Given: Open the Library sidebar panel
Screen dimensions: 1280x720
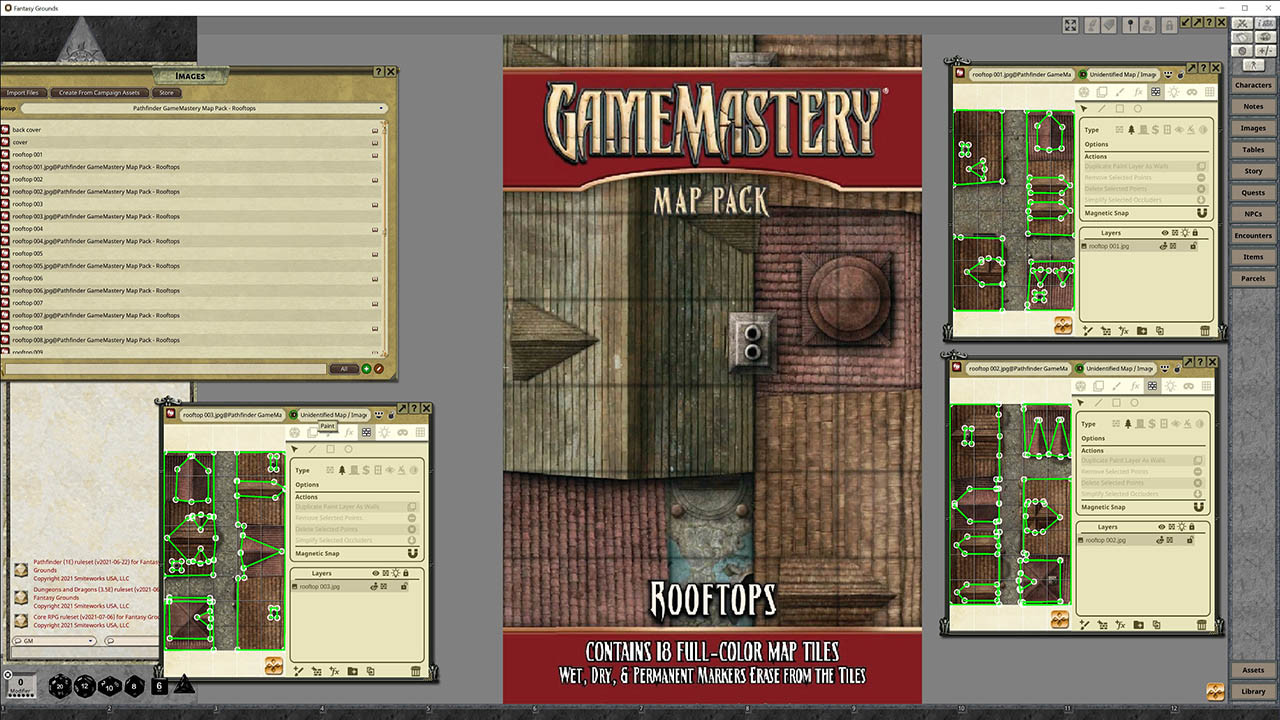Looking at the screenshot, I should 1253,691.
